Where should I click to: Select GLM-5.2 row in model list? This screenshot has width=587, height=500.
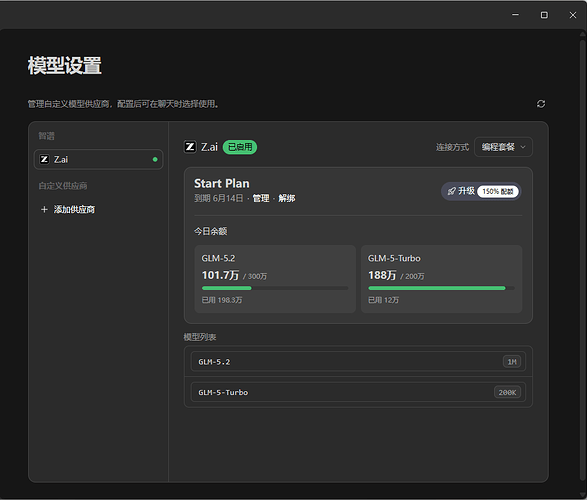pos(358,362)
